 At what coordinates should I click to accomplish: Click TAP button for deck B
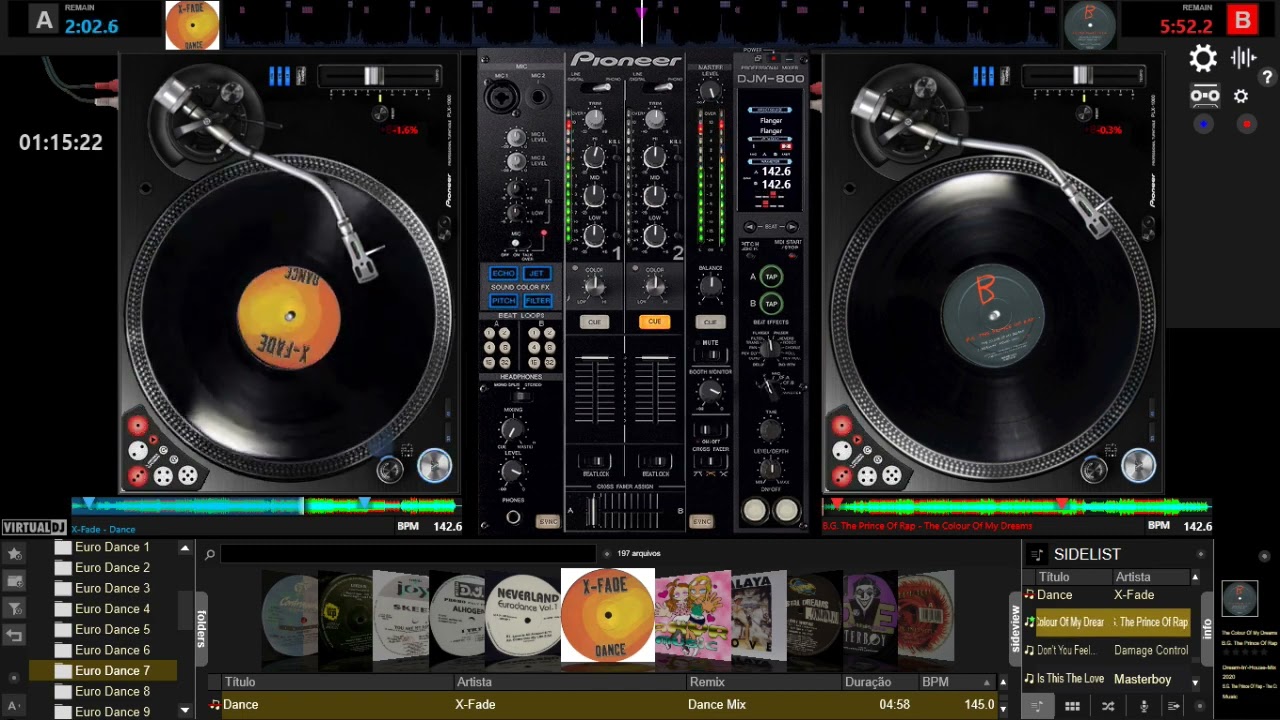pyautogui.click(x=771, y=303)
